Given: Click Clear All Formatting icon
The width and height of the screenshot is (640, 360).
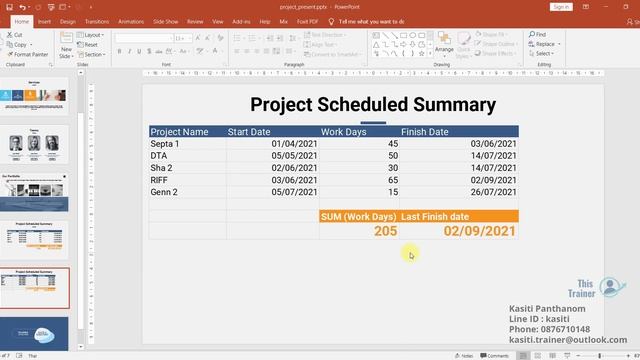Looking at the screenshot, I should [x=220, y=38].
